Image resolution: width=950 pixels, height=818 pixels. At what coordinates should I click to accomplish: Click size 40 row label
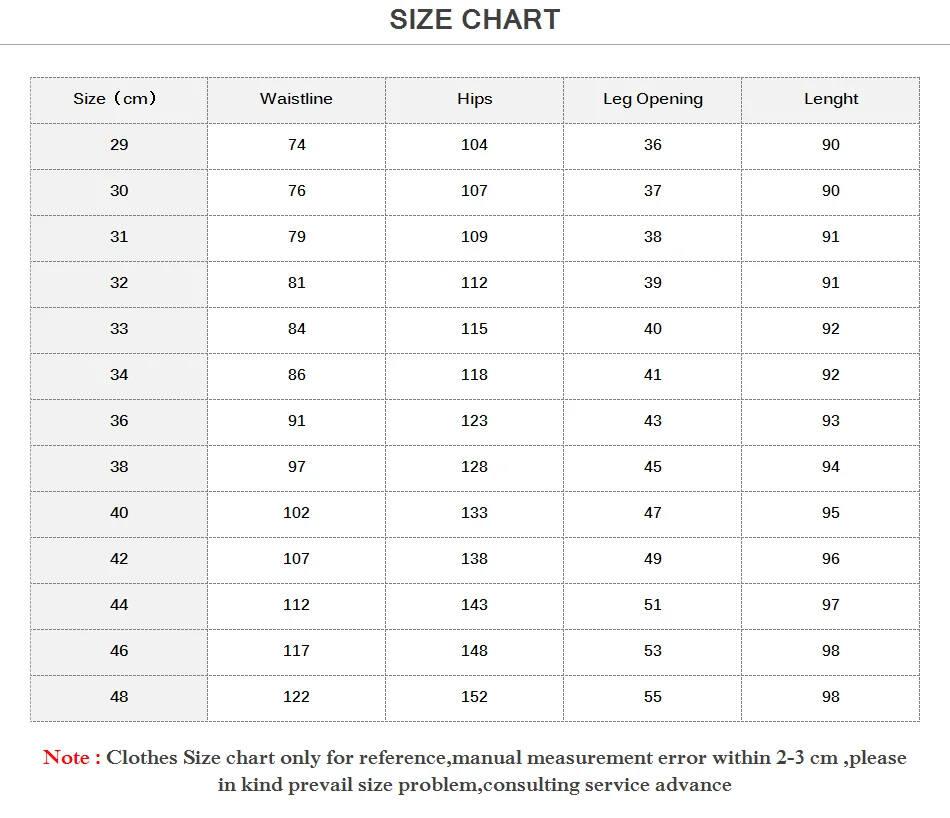click(119, 513)
